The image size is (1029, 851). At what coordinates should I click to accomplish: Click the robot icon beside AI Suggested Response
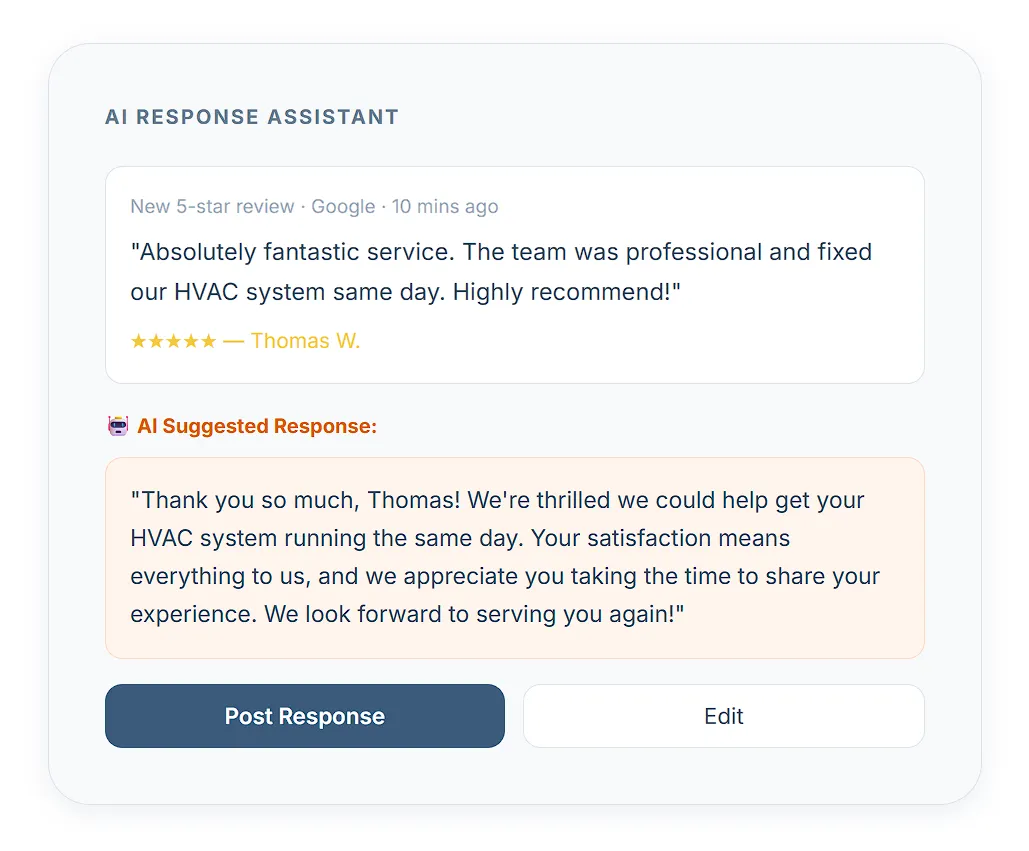coord(118,426)
